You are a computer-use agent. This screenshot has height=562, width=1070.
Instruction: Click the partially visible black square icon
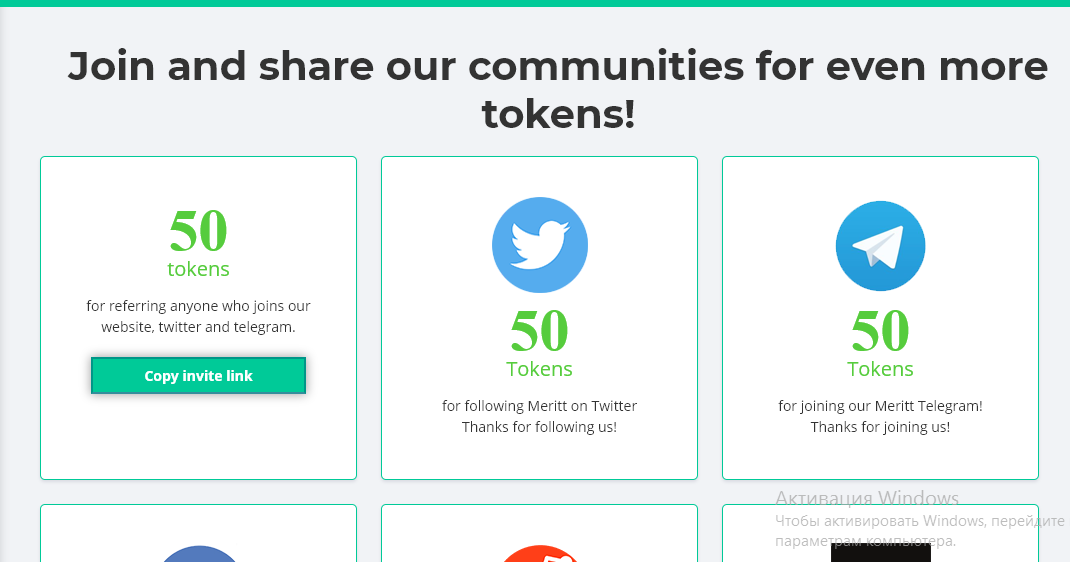click(880, 553)
